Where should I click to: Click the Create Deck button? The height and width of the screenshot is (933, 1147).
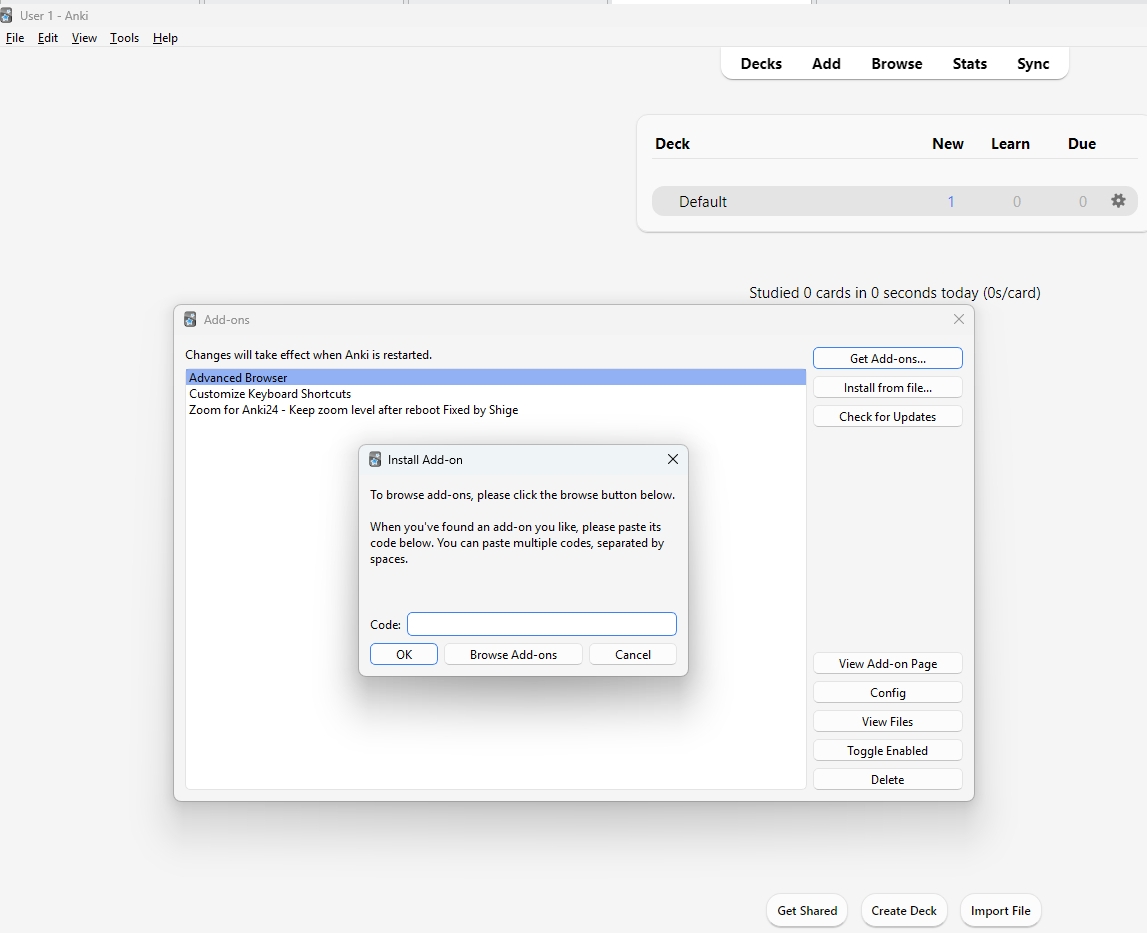tap(903, 910)
